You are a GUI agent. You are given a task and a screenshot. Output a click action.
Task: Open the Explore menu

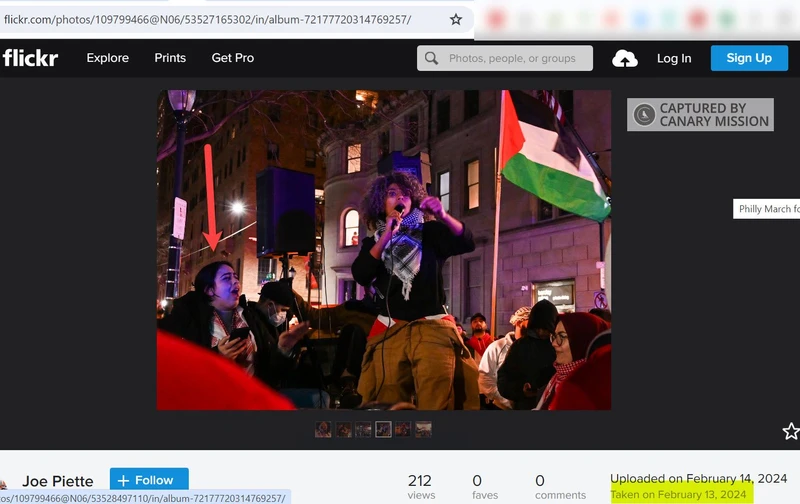tap(107, 58)
